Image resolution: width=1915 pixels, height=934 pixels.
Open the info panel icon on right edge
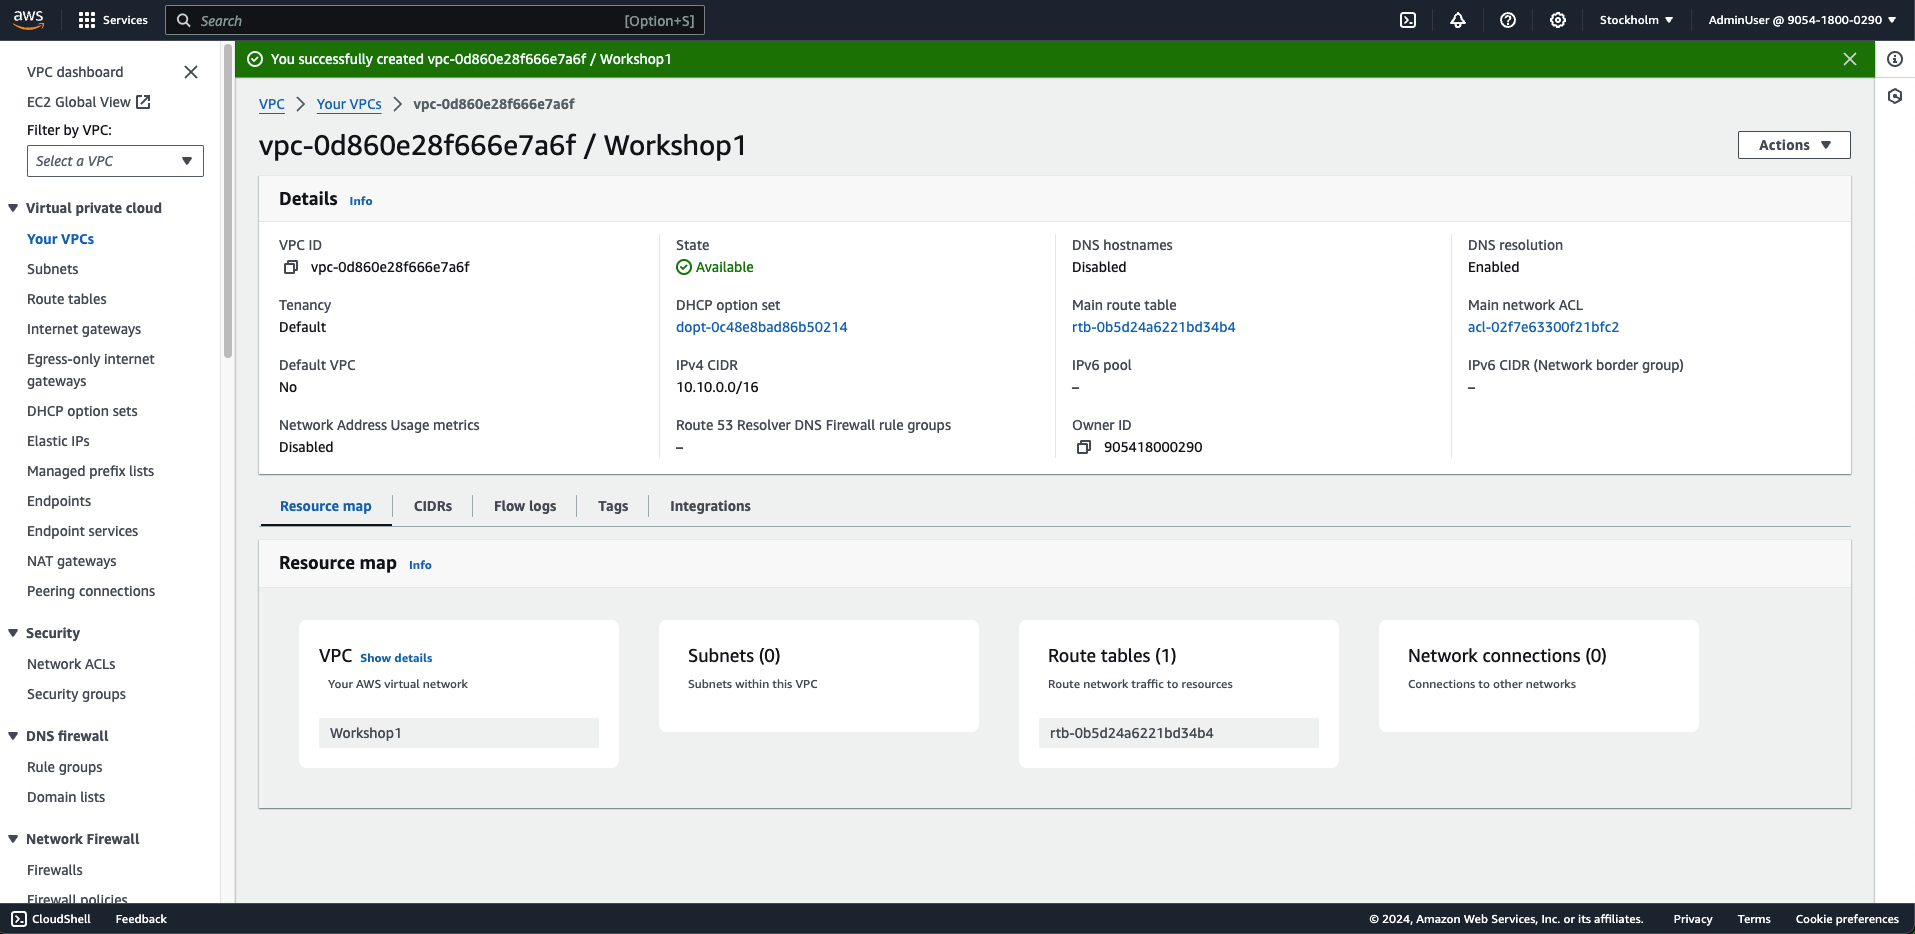coord(1895,59)
